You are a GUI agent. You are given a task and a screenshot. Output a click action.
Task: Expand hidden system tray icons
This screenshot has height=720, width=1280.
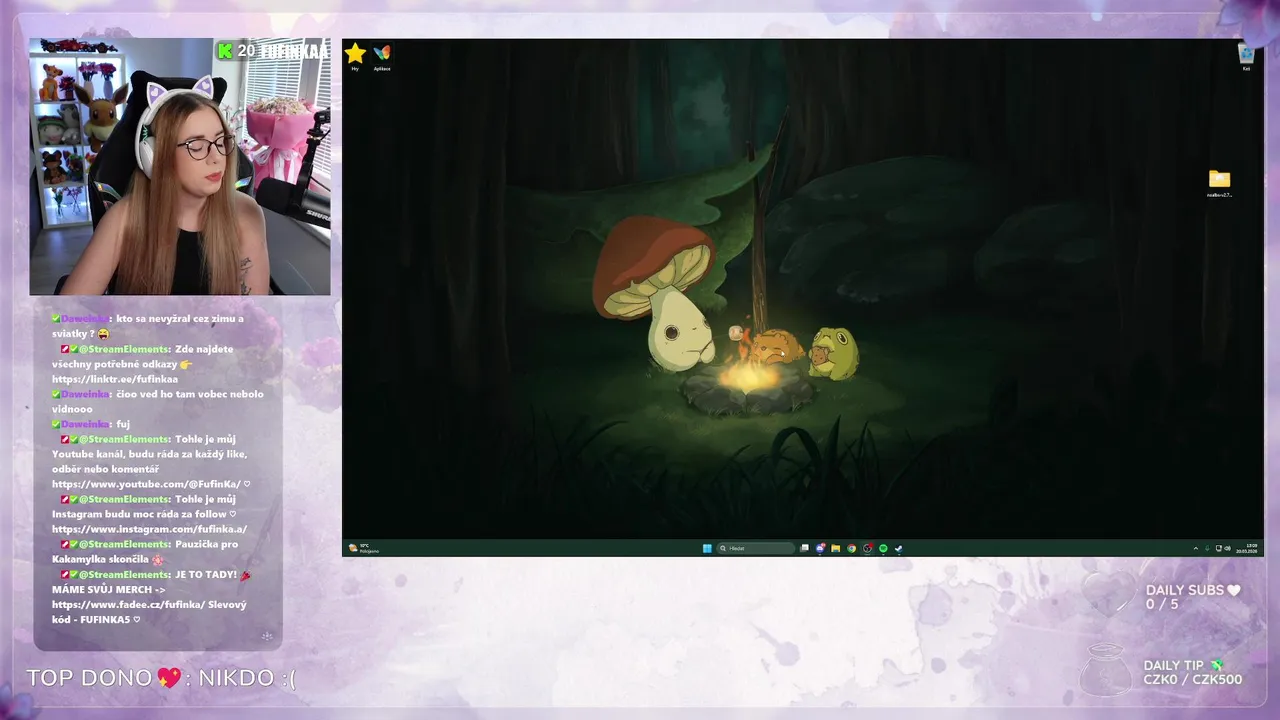point(1196,548)
